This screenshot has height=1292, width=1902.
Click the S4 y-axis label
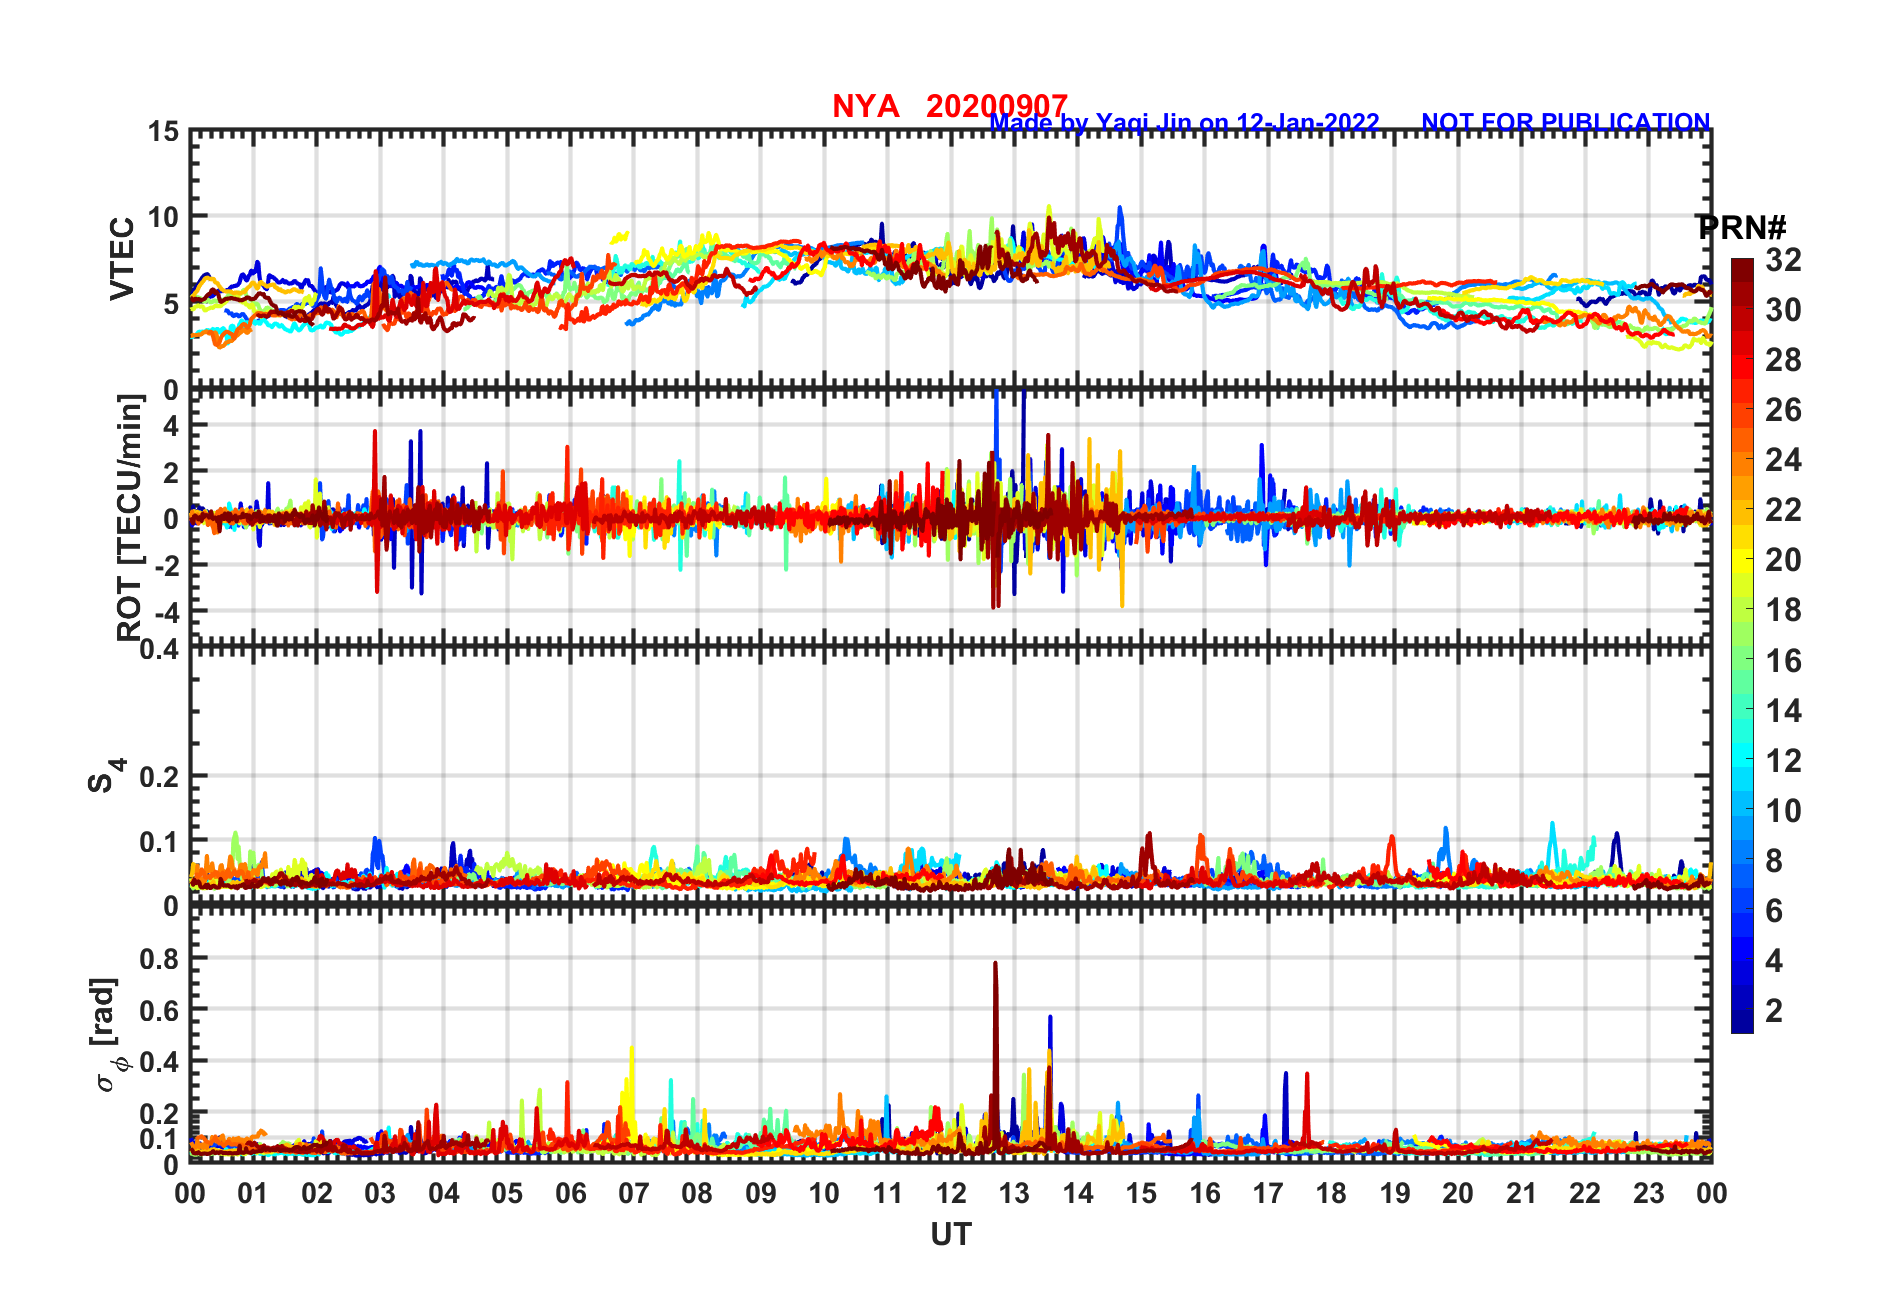(106, 775)
